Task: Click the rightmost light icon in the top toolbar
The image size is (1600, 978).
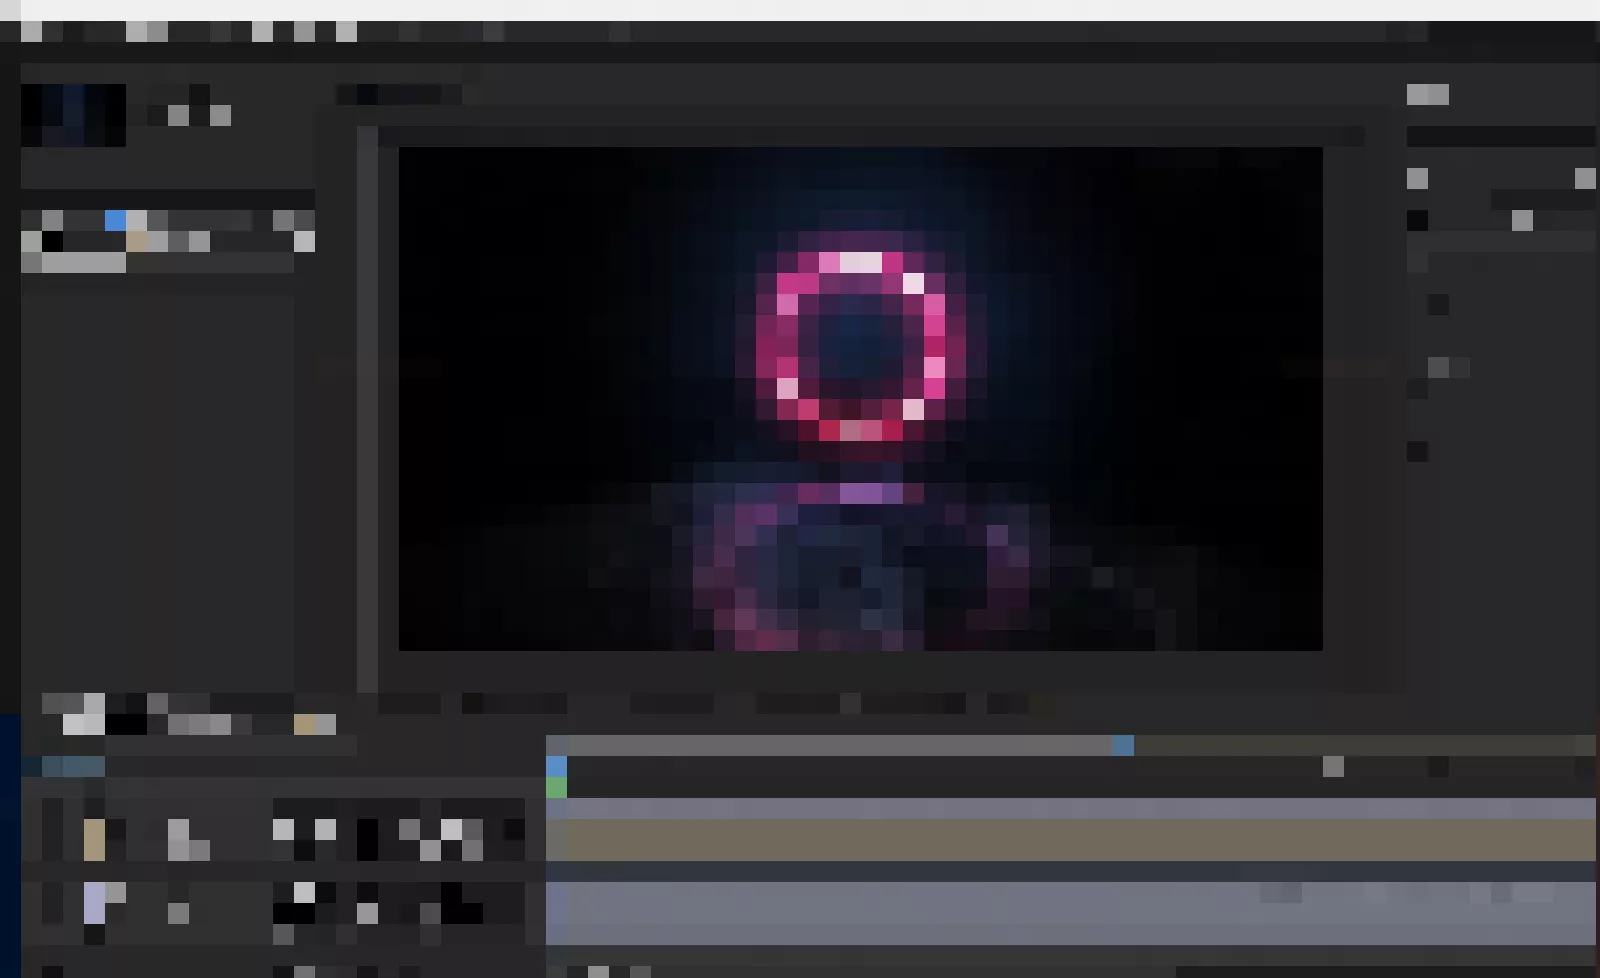Action: [x=346, y=32]
